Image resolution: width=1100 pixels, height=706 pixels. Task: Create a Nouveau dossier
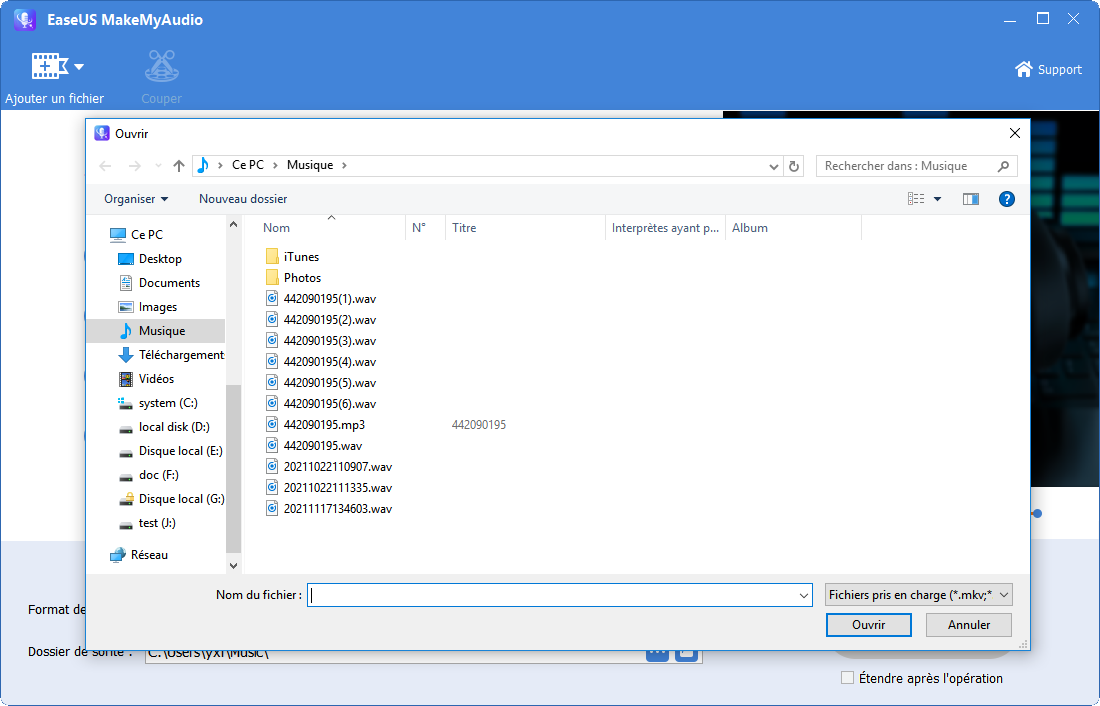click(x=243, y=199)
